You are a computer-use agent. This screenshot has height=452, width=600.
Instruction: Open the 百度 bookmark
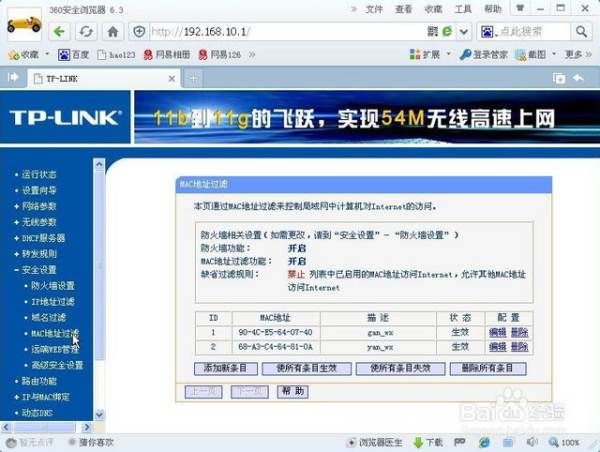[73, 55]
